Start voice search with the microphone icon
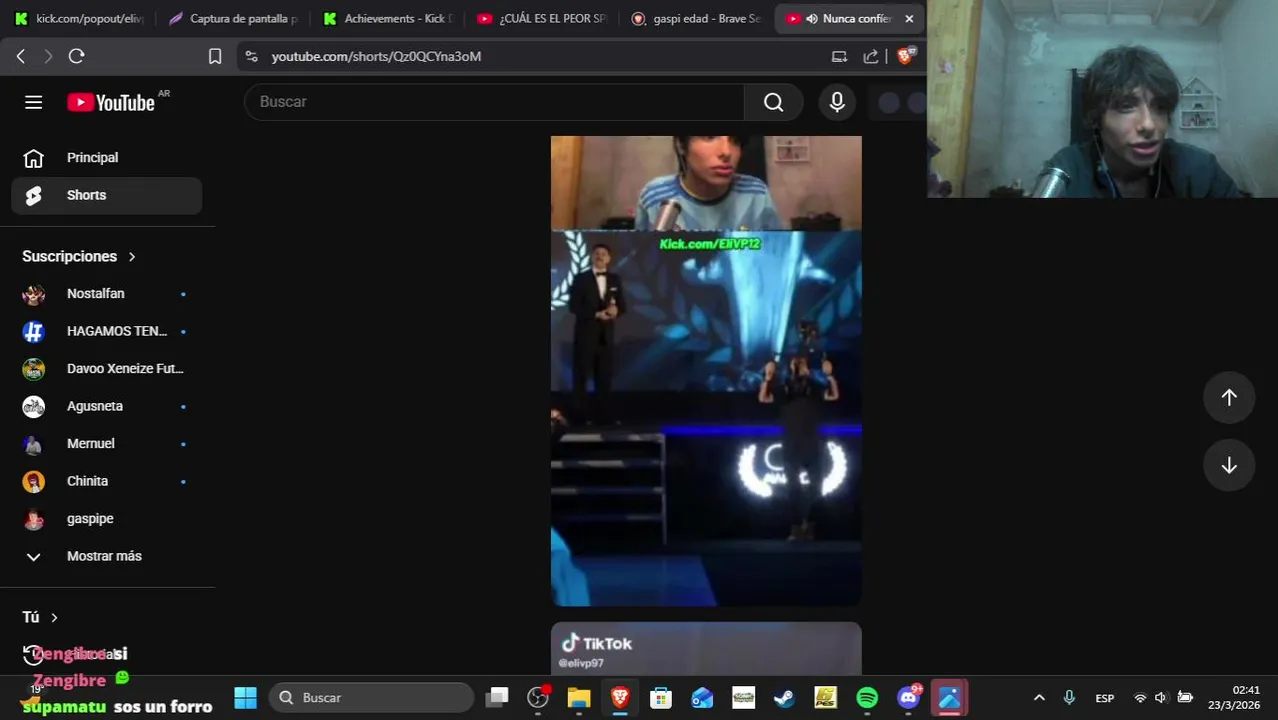 click(837, 102)
